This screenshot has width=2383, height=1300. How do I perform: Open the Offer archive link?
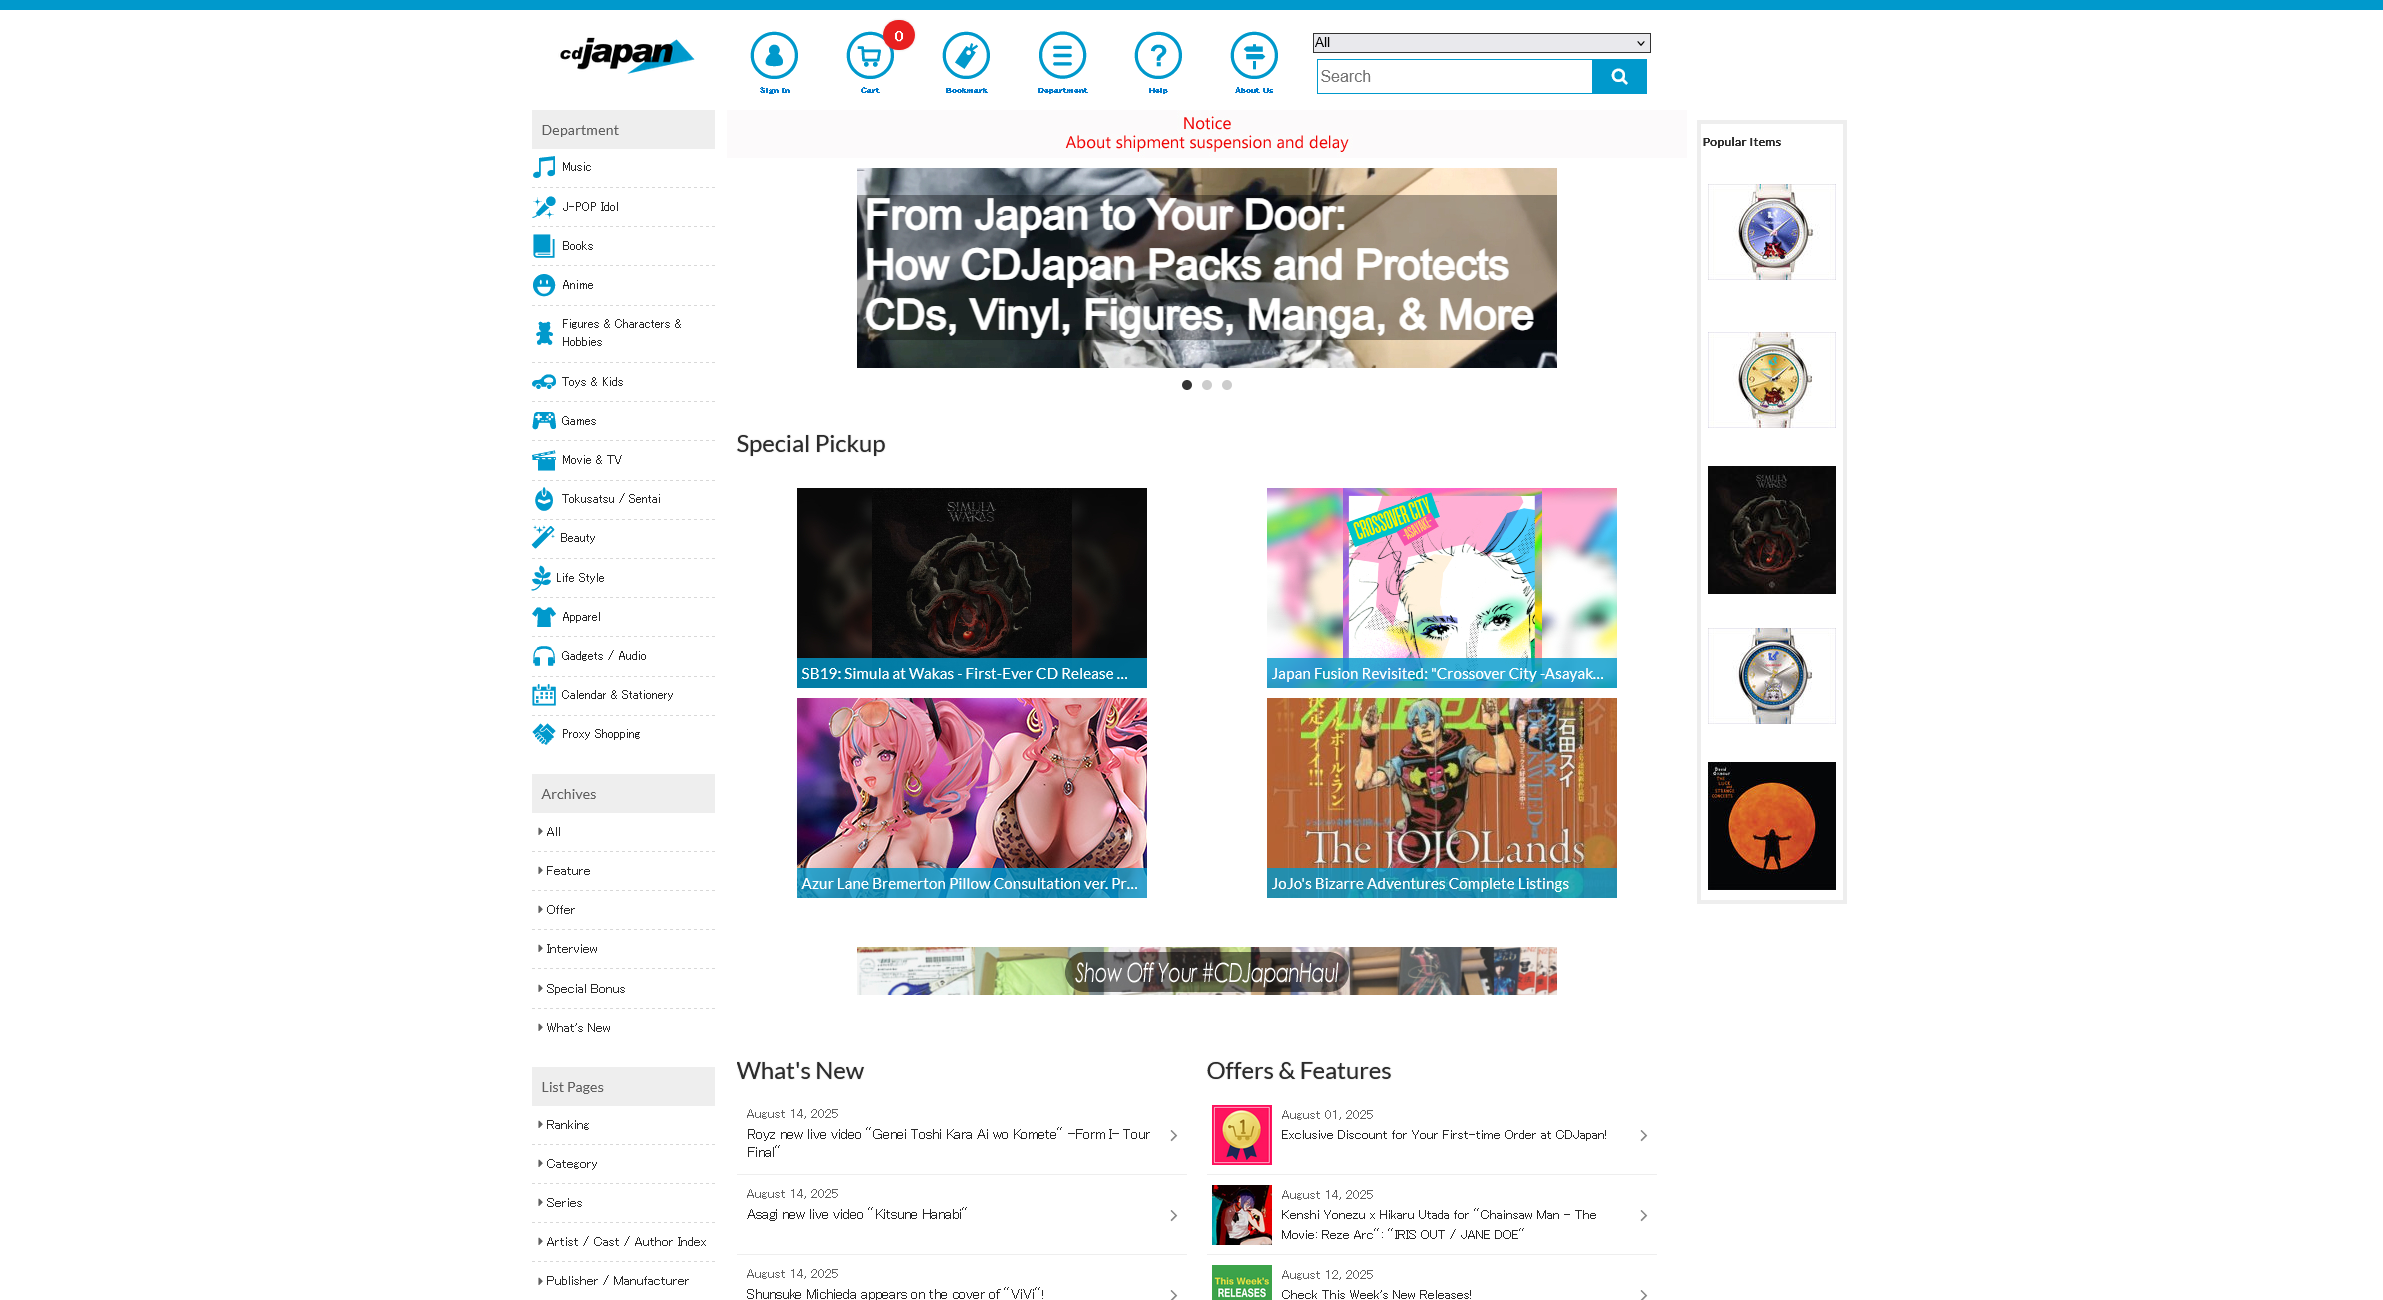point(560,910)
